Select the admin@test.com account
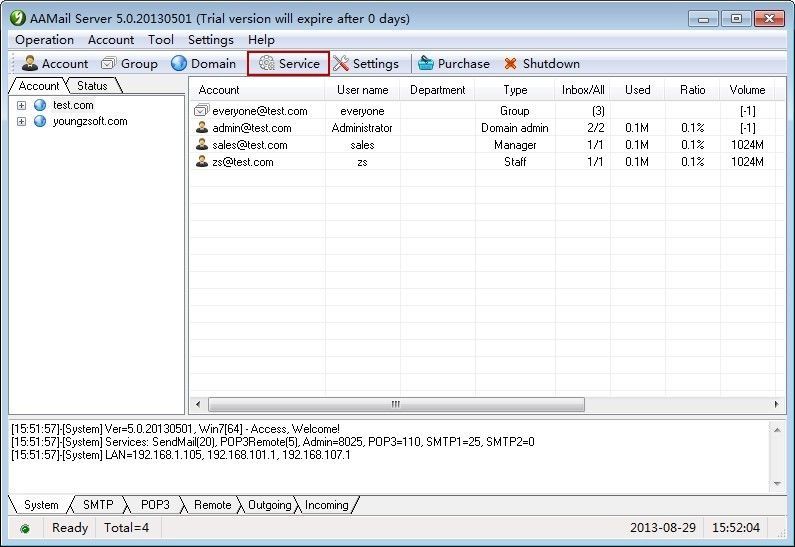795x547 pixels. point(252,128)
